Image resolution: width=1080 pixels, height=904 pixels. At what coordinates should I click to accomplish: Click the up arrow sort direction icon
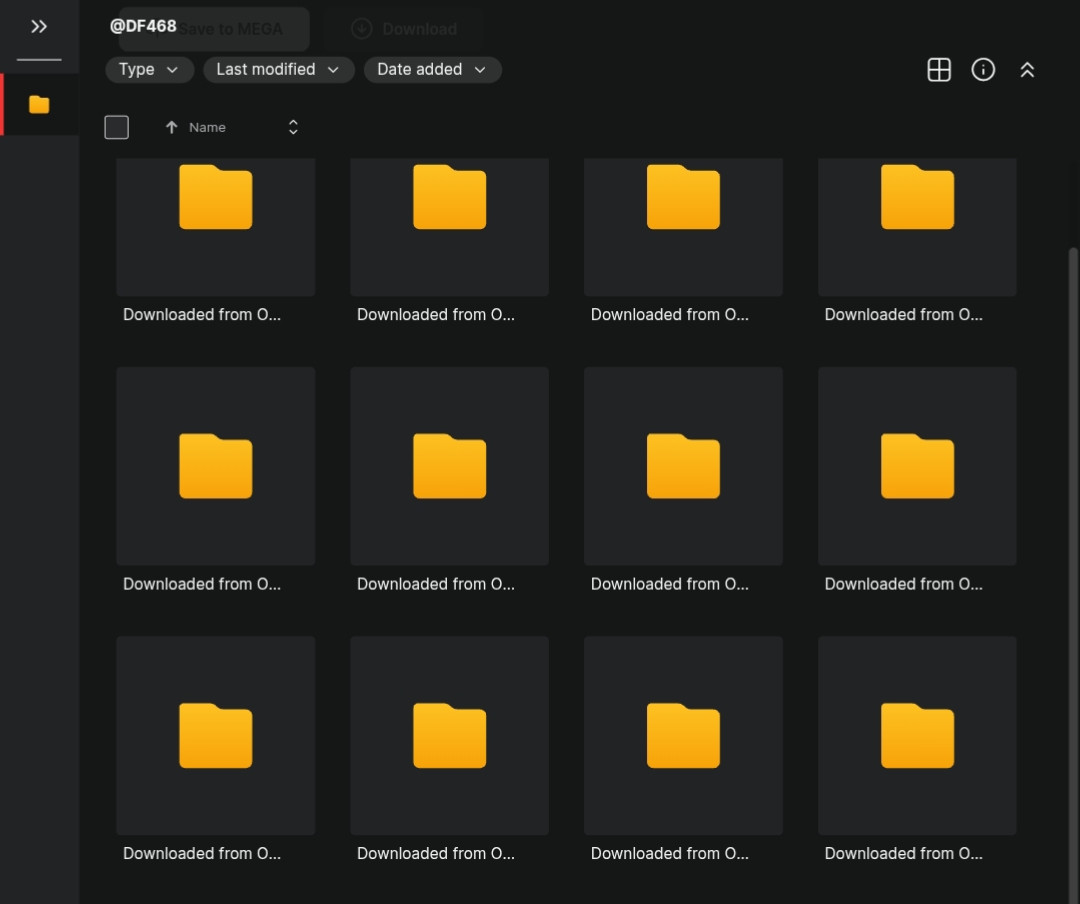(171, 127)
